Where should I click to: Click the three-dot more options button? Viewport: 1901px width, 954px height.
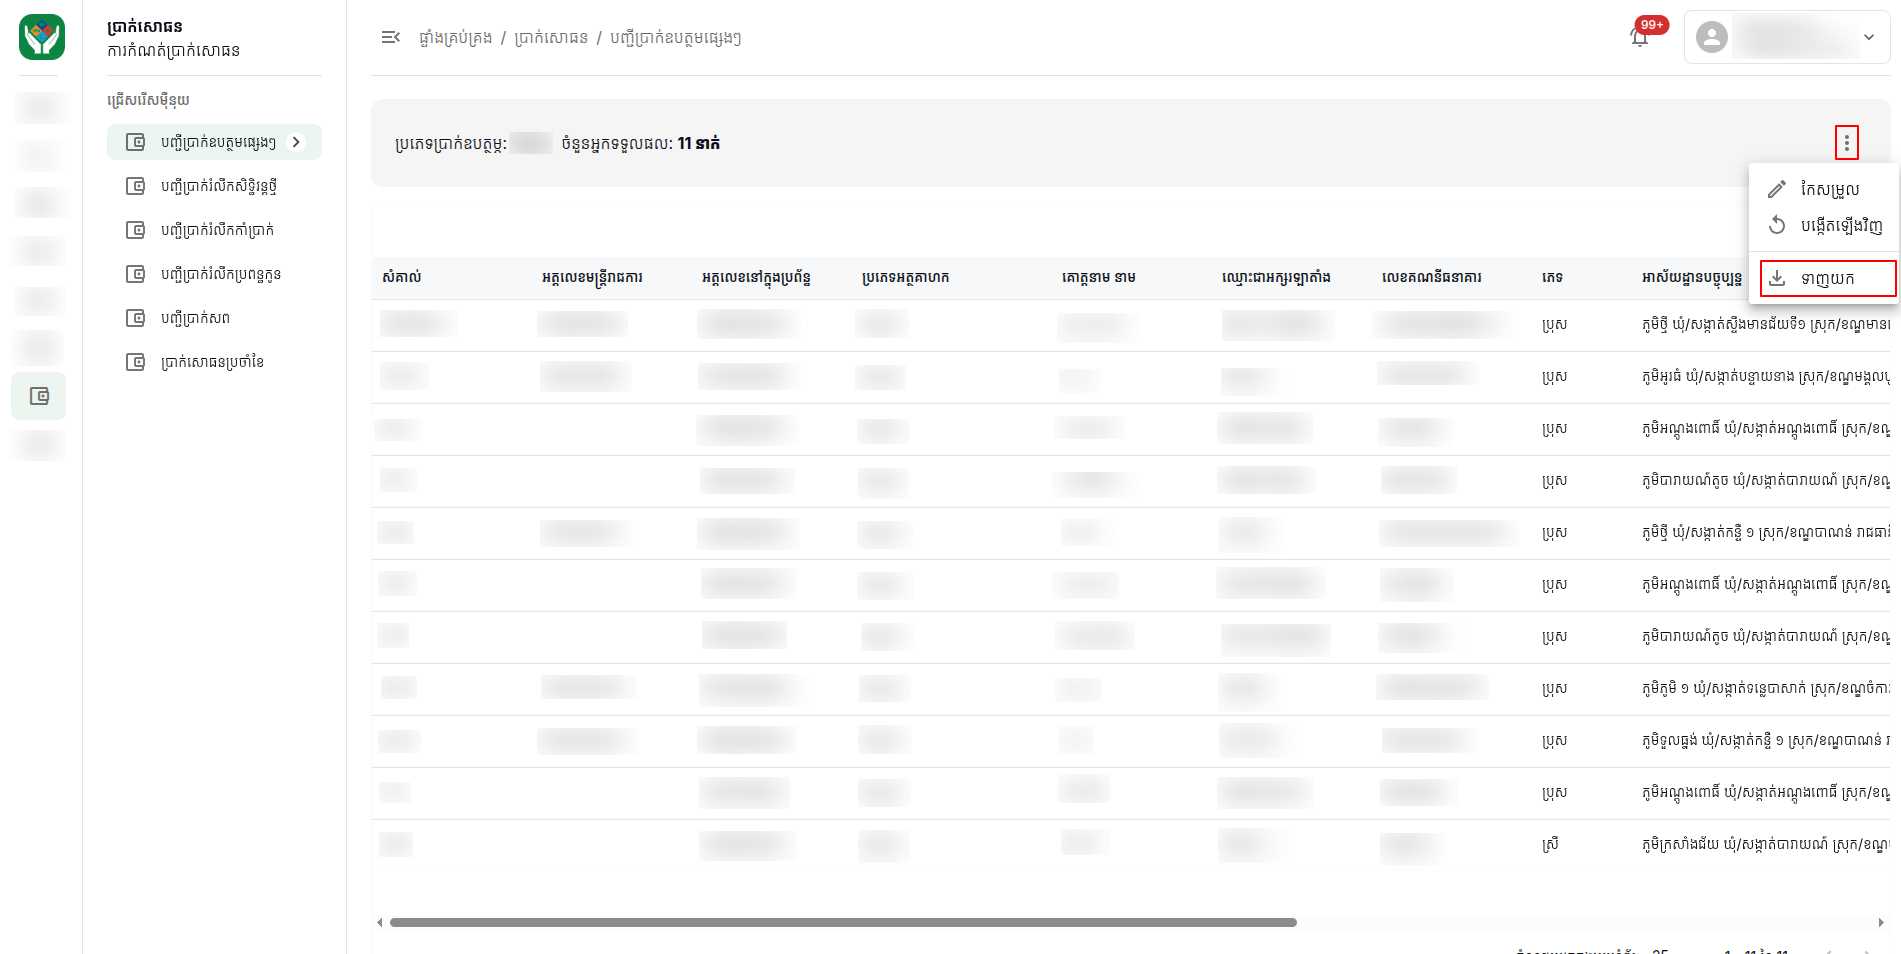tap(1847, 143)
